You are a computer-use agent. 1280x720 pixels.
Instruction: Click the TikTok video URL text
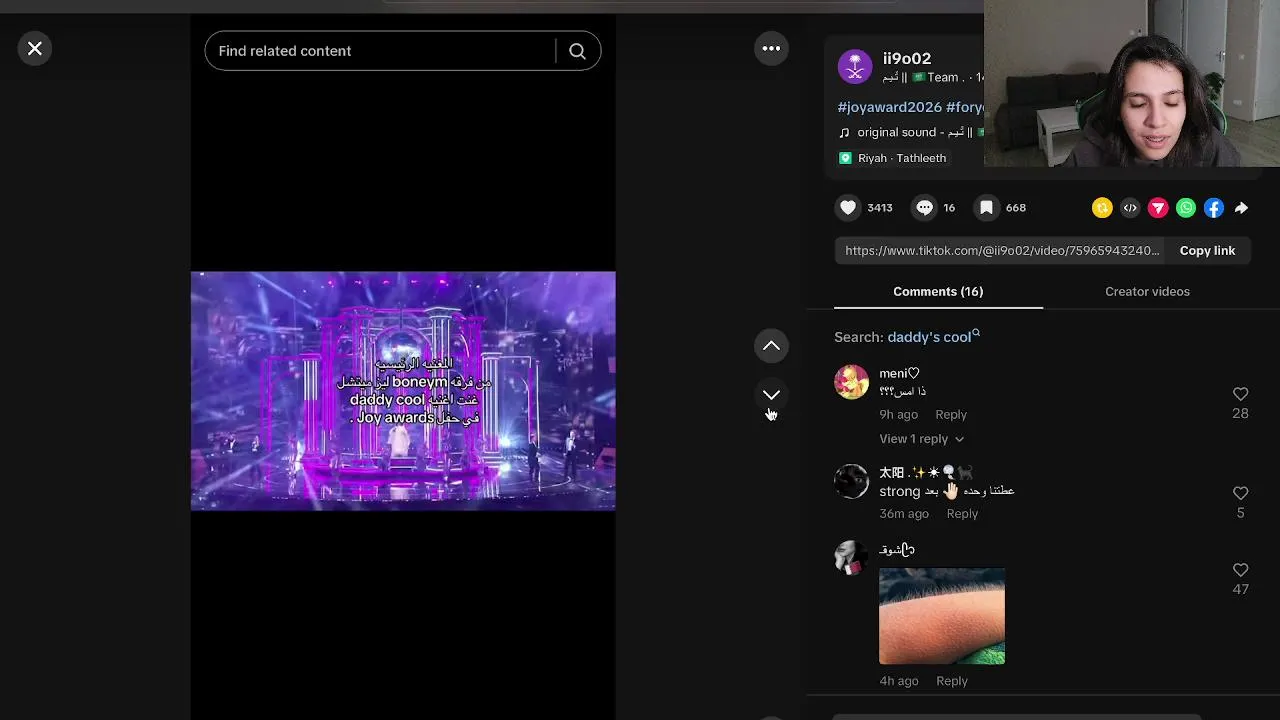click(x=1002, y=251)
